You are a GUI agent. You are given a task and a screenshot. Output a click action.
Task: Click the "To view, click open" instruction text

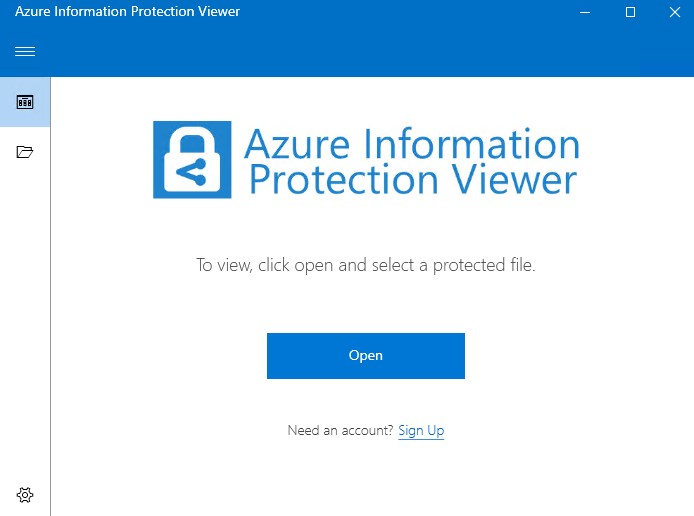pyautogui.click(x=365, y=266)
